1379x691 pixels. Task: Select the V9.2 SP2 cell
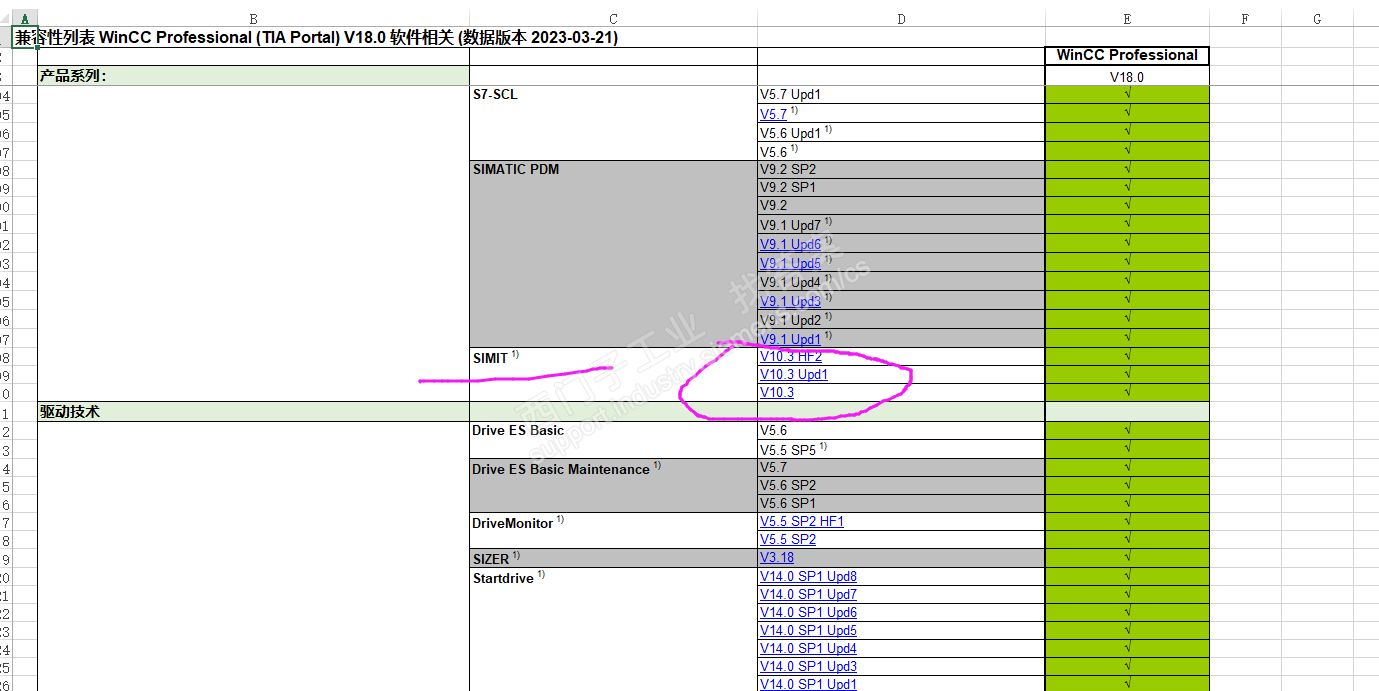901,169
